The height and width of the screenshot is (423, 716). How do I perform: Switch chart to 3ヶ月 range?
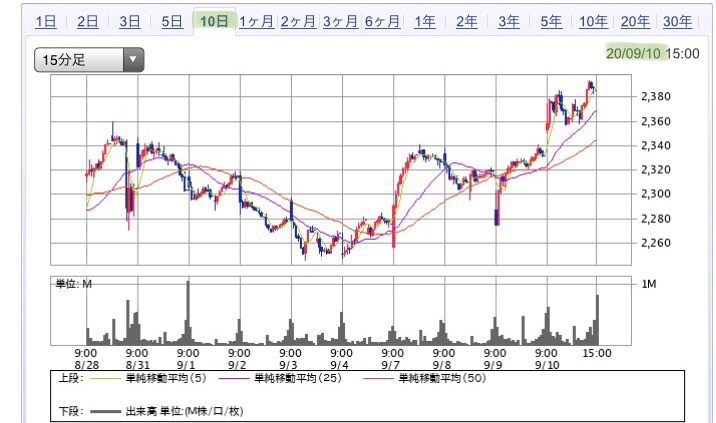pos(340,21)
